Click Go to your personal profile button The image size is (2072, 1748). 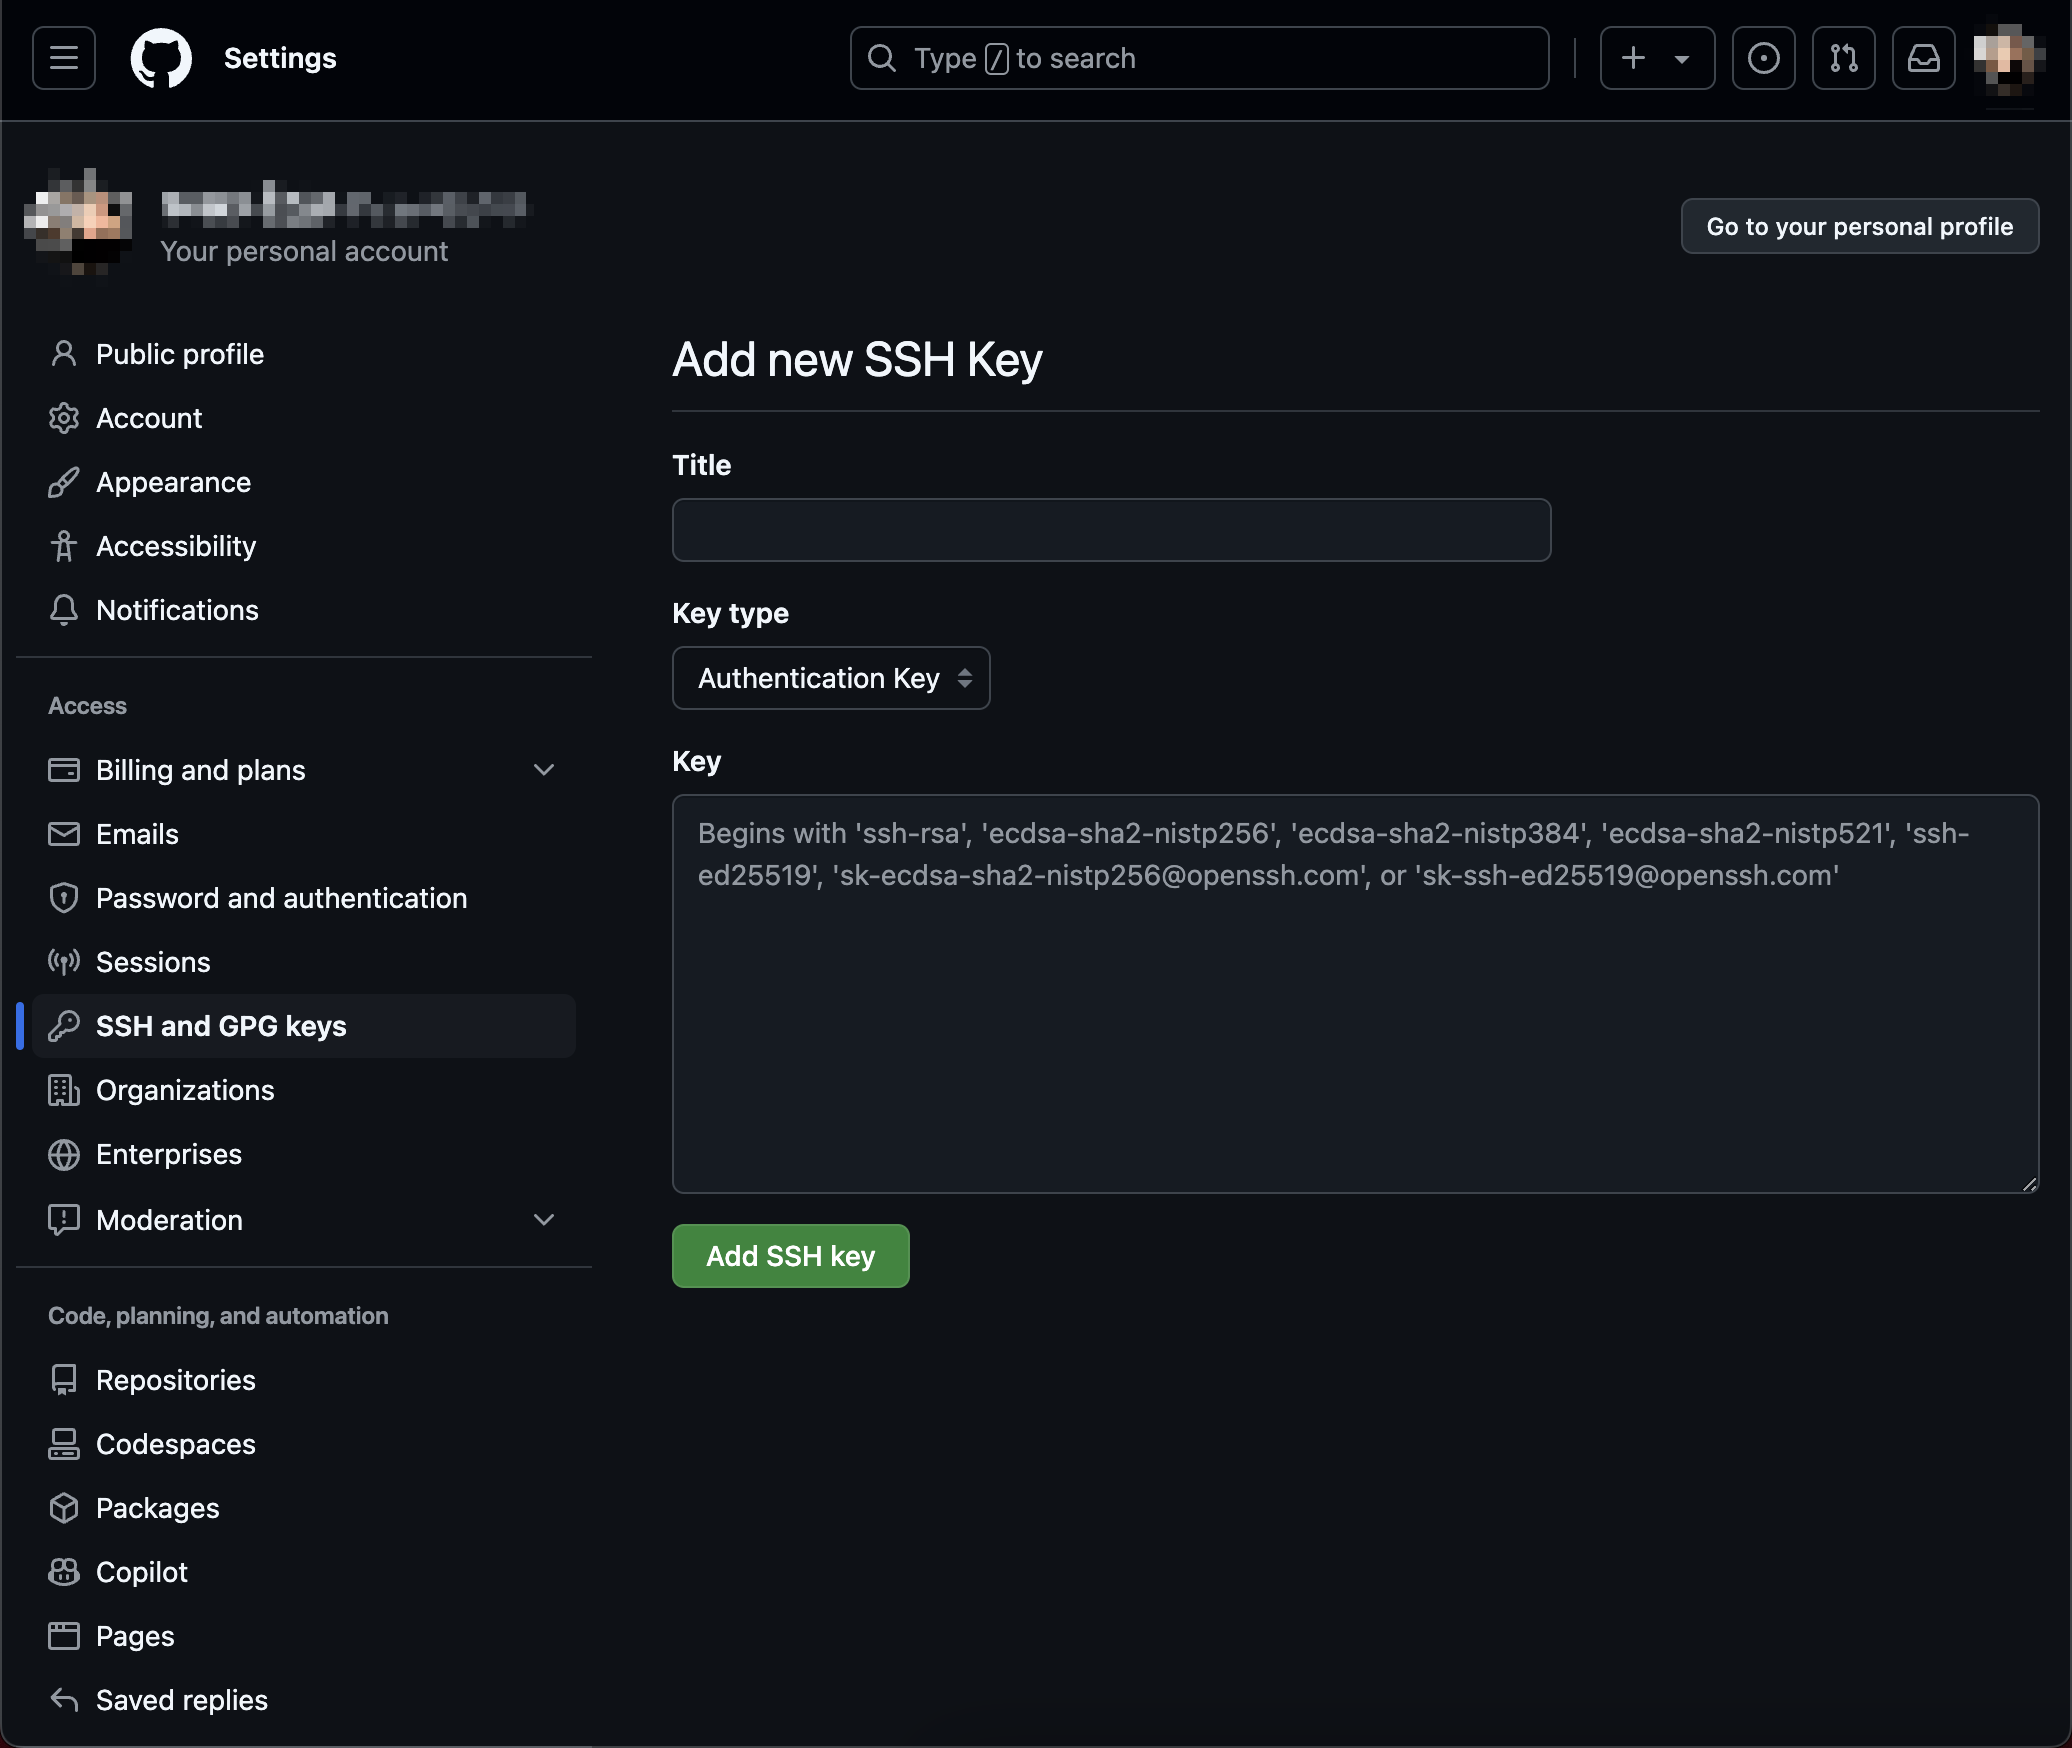point(1859,226)
